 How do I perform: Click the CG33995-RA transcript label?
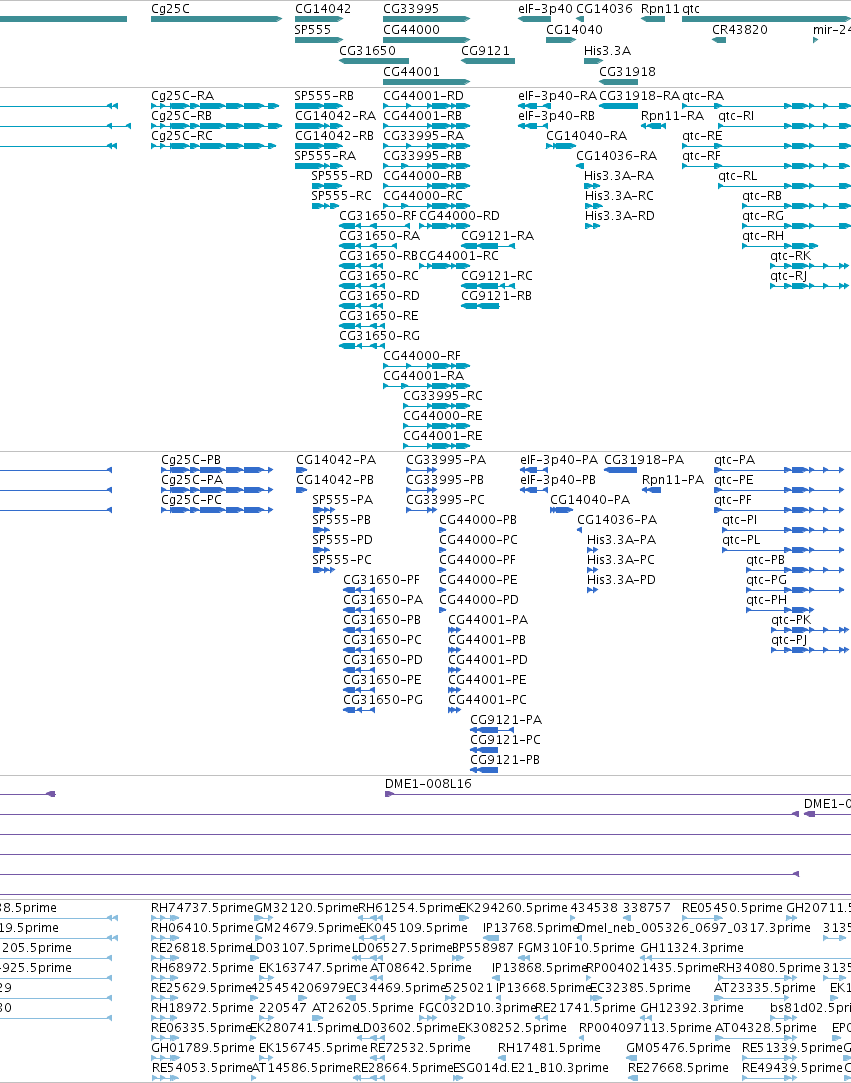(423, 135)
